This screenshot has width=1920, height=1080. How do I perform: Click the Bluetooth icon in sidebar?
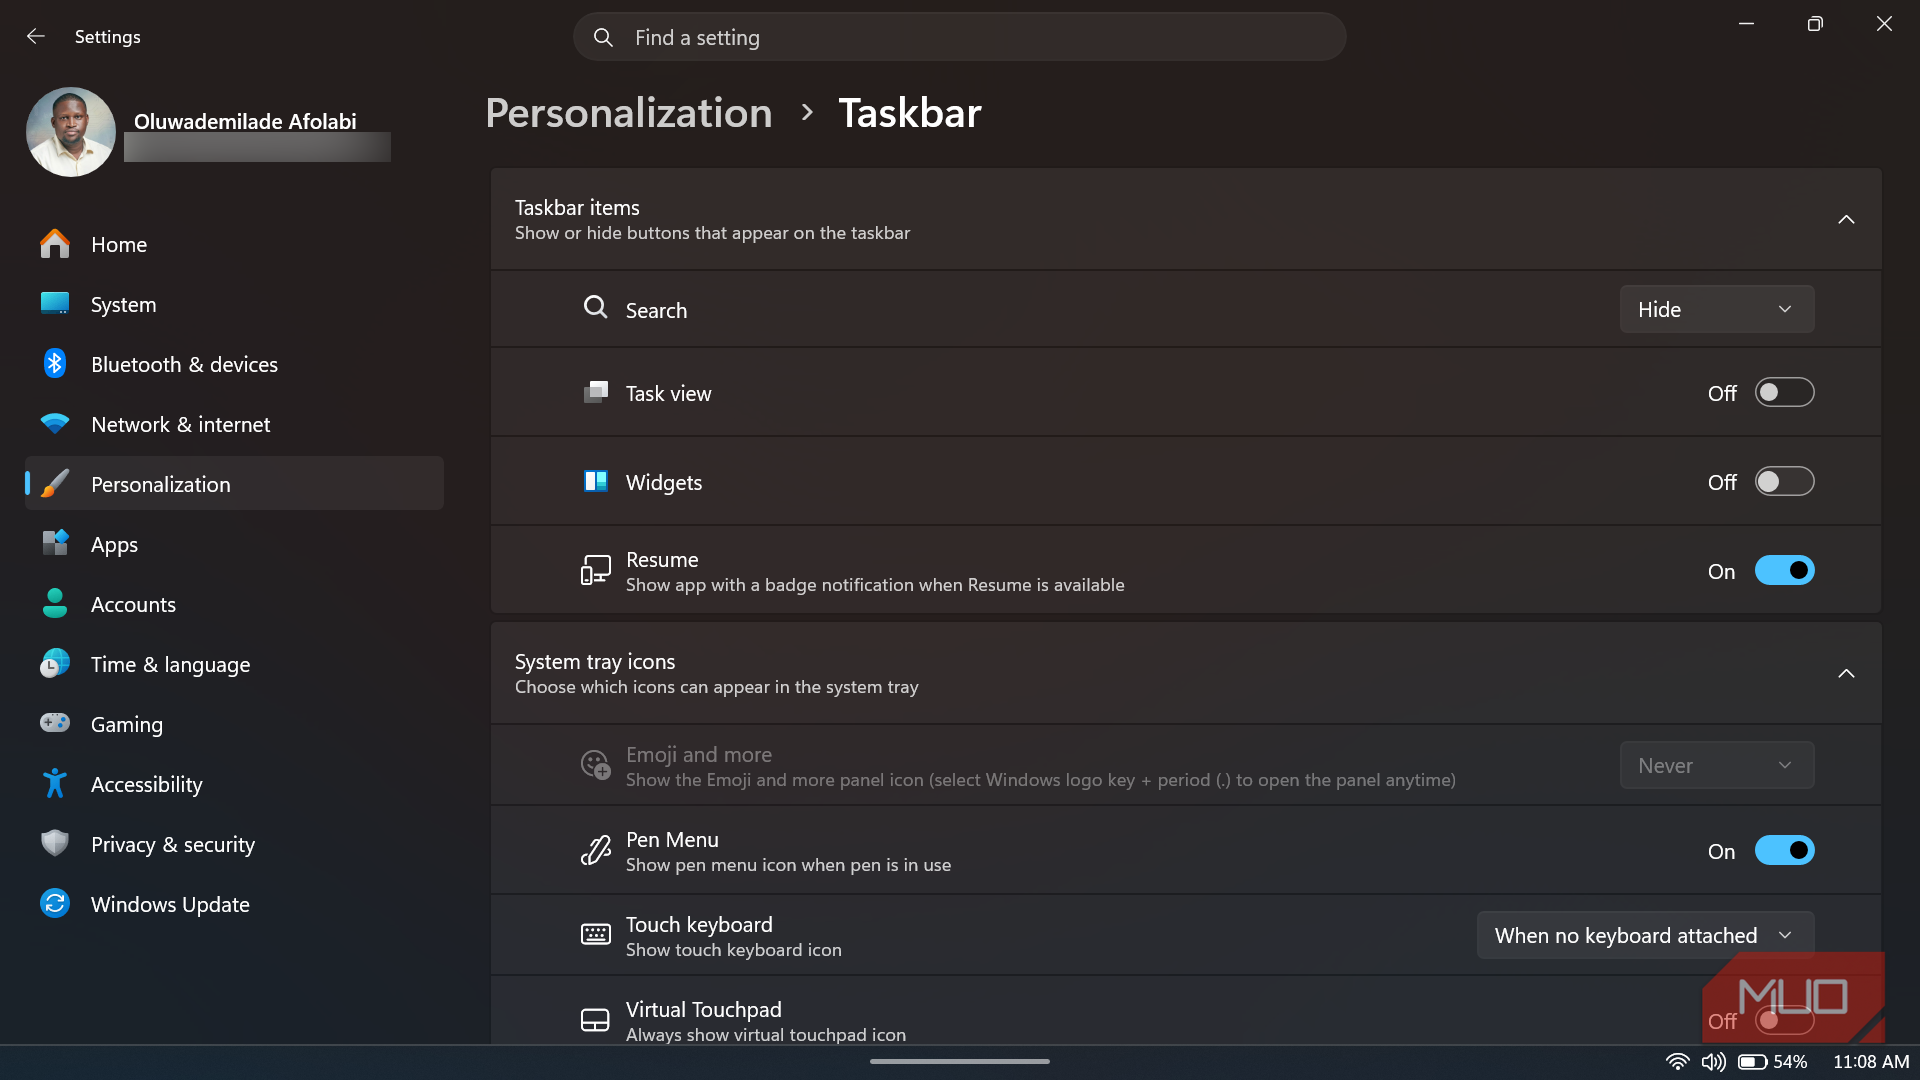[x=55, y=363]
